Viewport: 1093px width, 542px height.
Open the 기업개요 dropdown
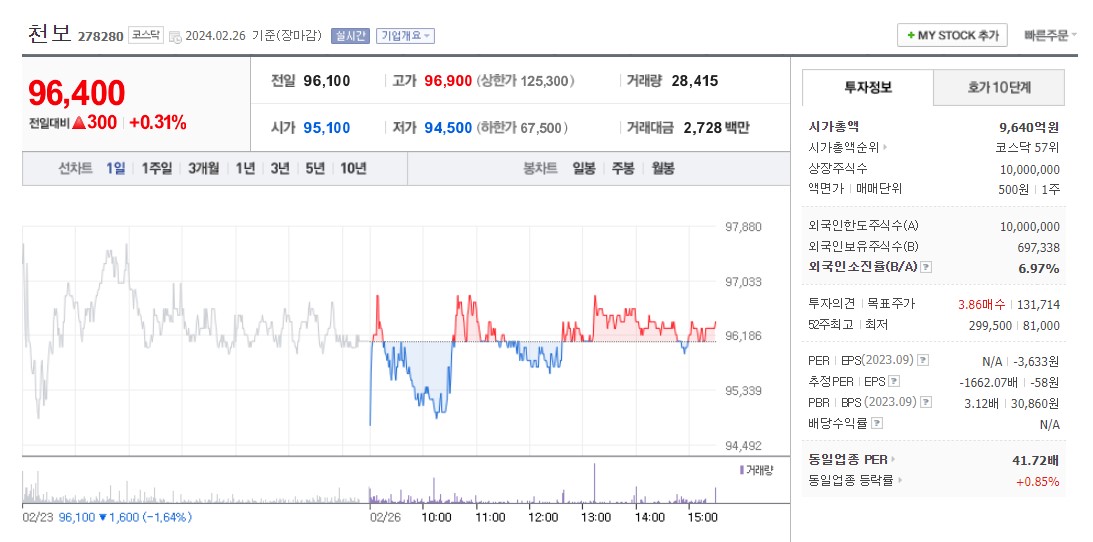(x=405, y=36)
